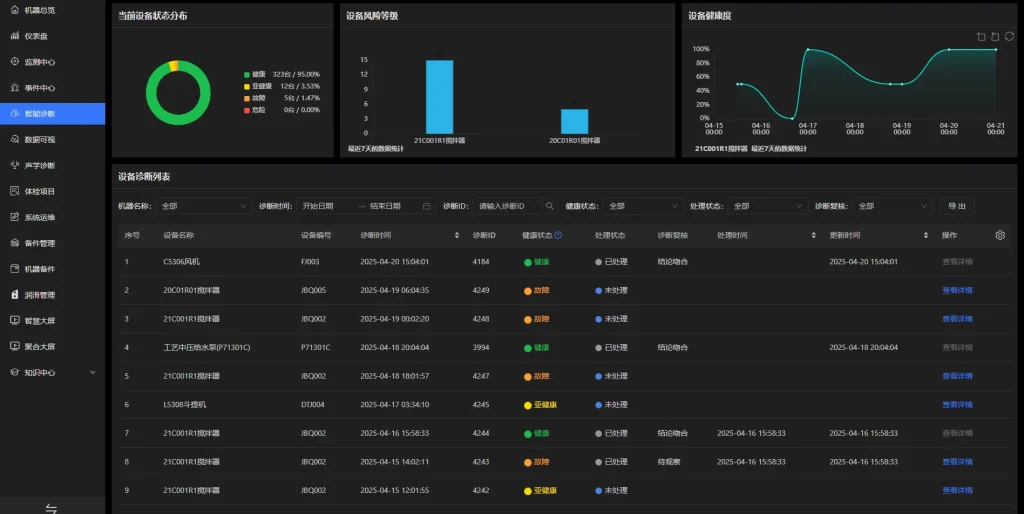The height and width of the screenshot is (514, 1024).
Task: Click the help icon beside 健康状态 header
Action: coord(558,236)
